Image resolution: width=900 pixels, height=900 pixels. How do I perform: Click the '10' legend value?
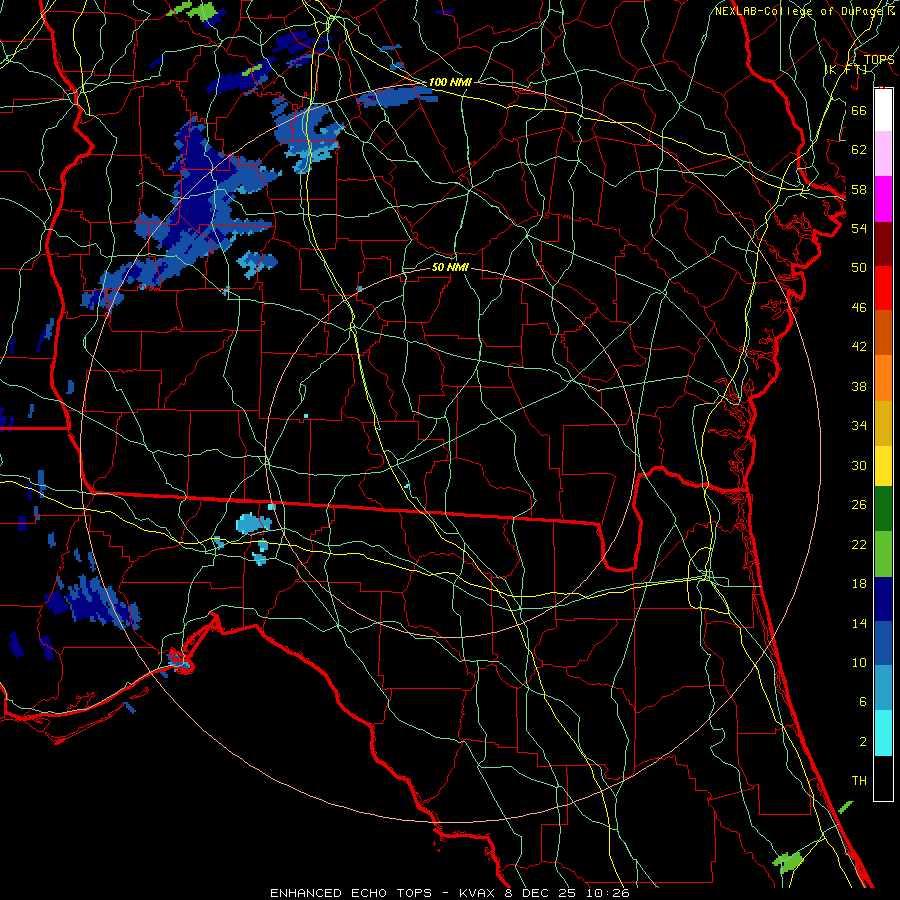859,662
